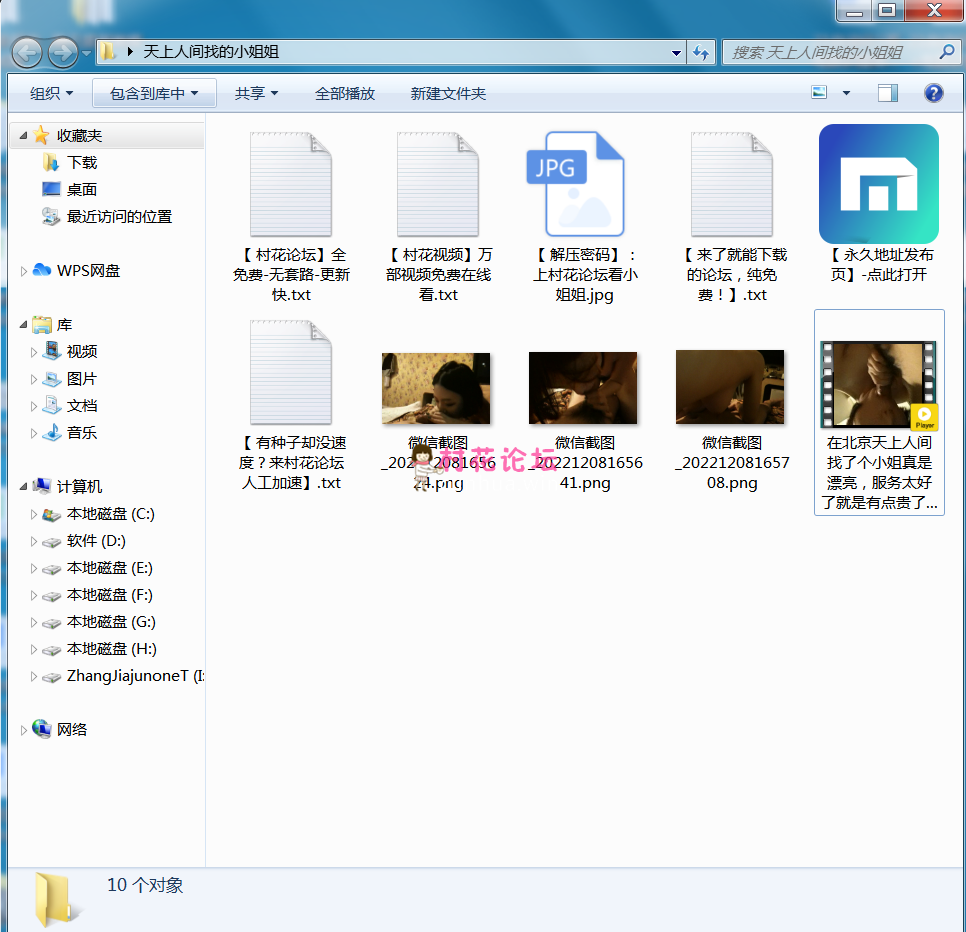
Task: Click the Back navigation arrow
Action: coord(27,52)
